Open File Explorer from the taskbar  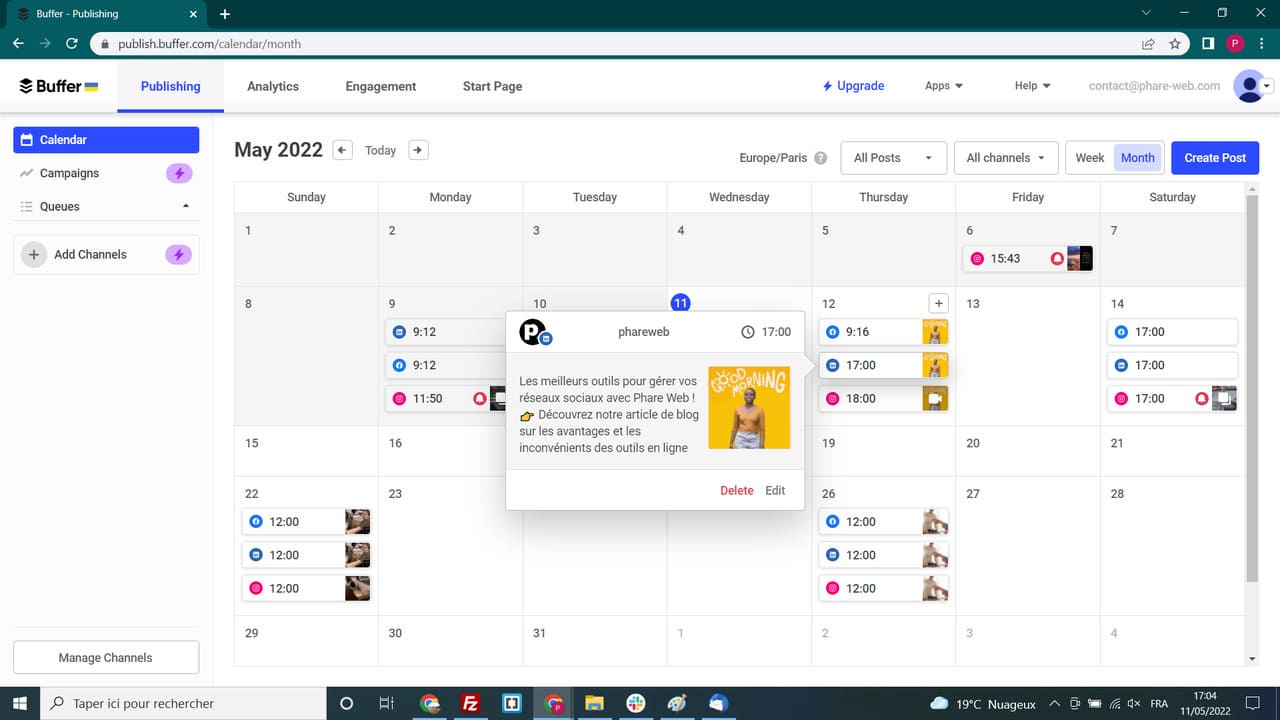click(594, 703)
